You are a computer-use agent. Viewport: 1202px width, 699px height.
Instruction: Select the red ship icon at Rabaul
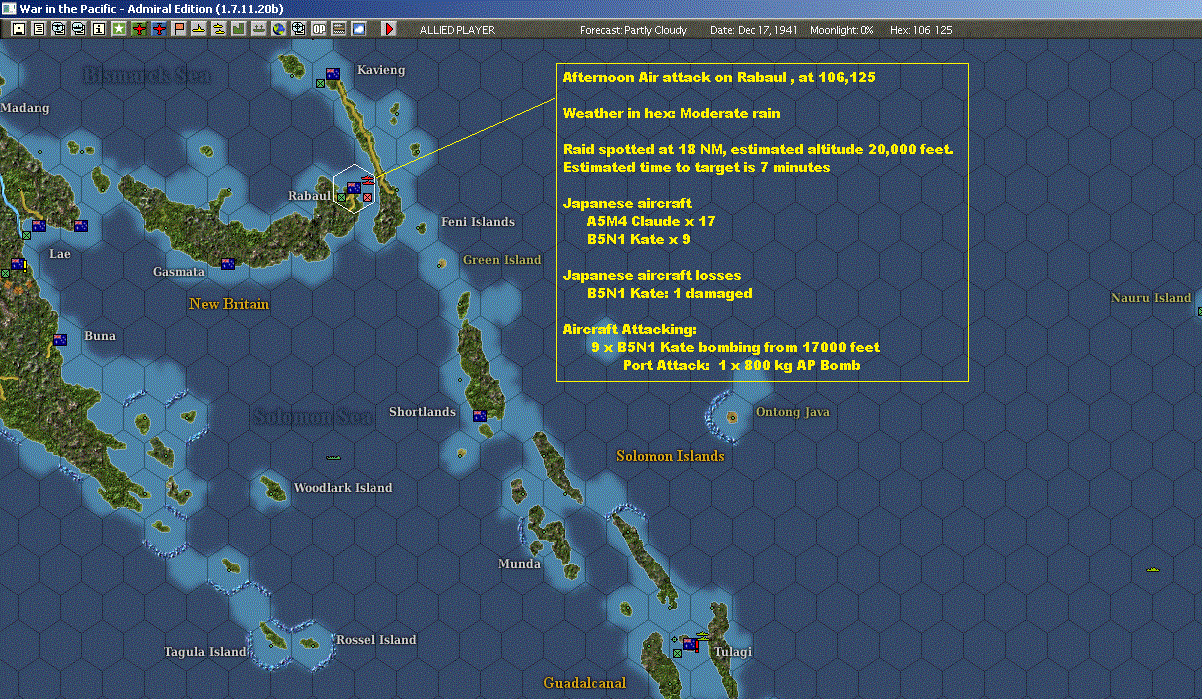click(368, 181)
